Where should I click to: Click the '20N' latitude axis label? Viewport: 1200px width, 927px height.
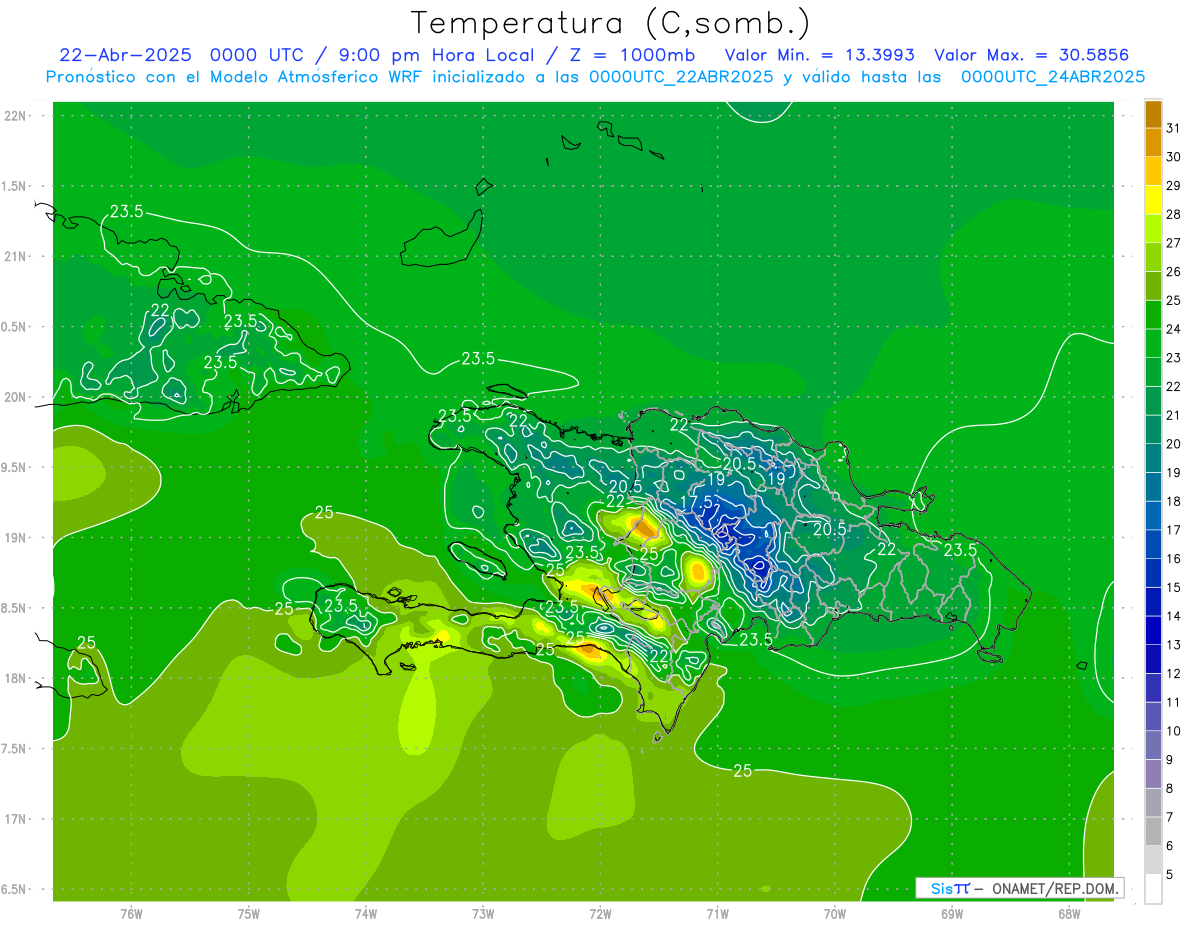point(15,397)
